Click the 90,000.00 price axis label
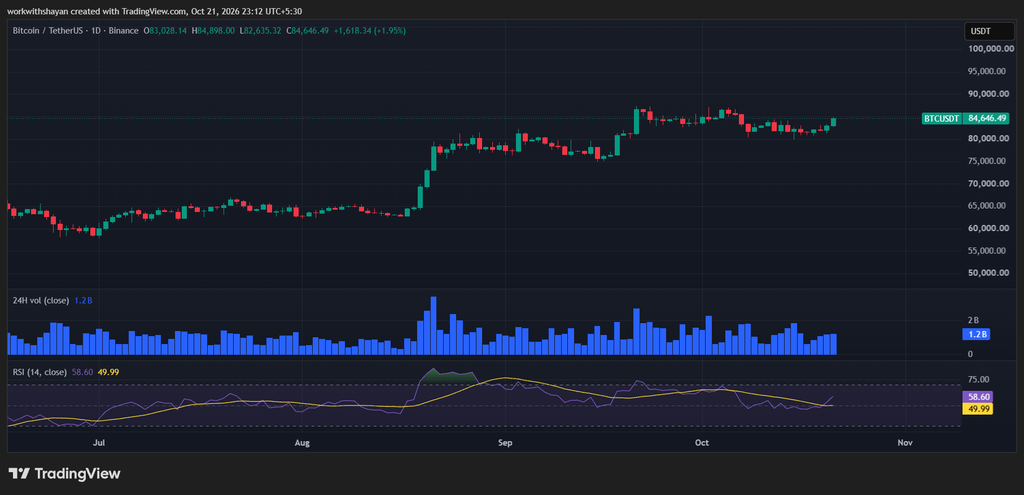Image resolution: width=1024 pixels, height=495 pixels. [x=991, y=94]
